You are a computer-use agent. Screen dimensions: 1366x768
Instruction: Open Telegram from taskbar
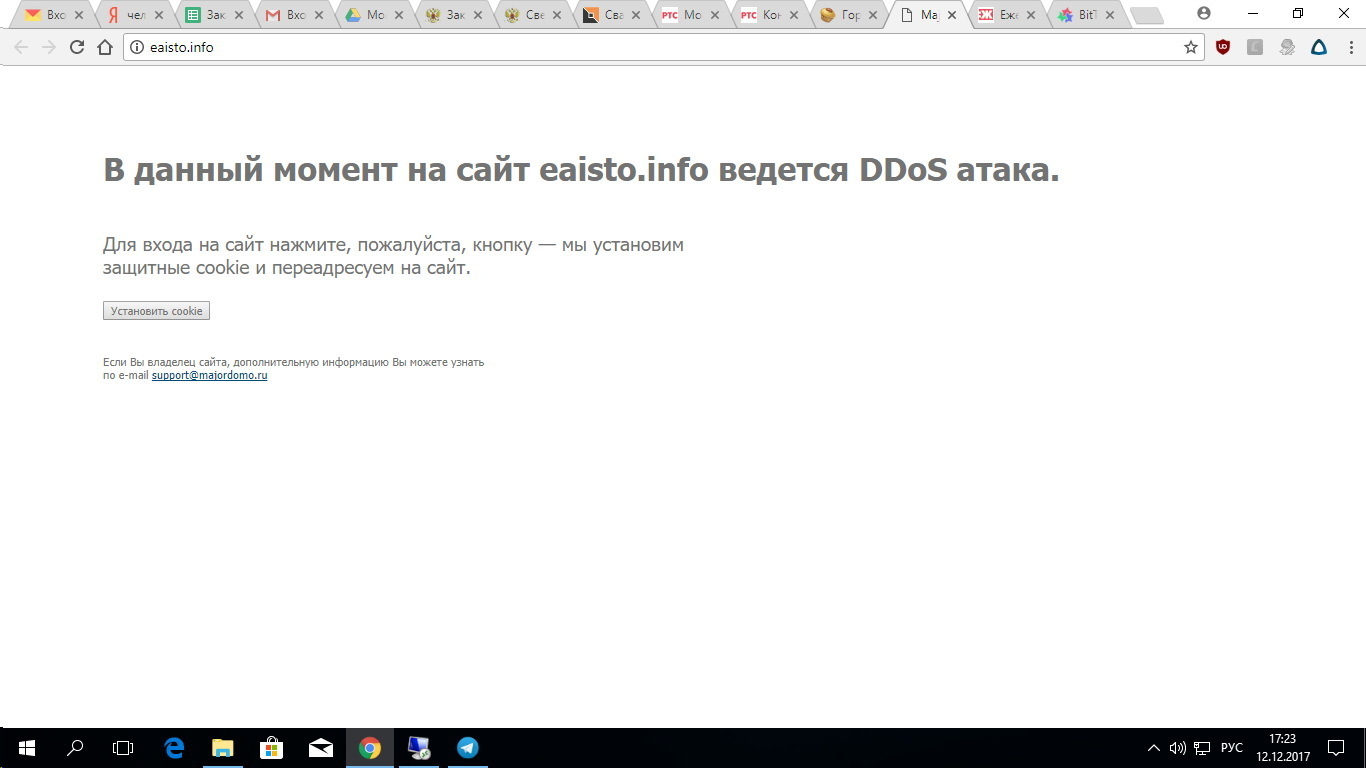coord(467,748)
